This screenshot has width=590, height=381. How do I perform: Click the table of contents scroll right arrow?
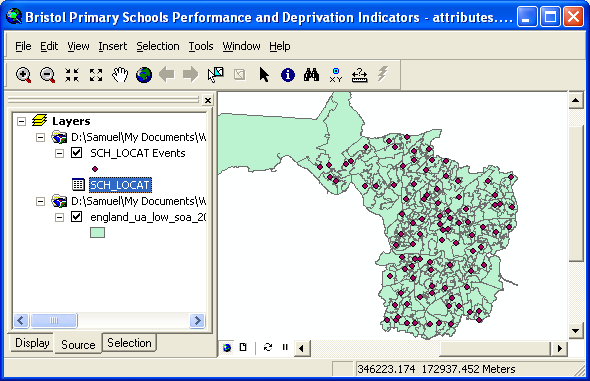click(197, 320)
